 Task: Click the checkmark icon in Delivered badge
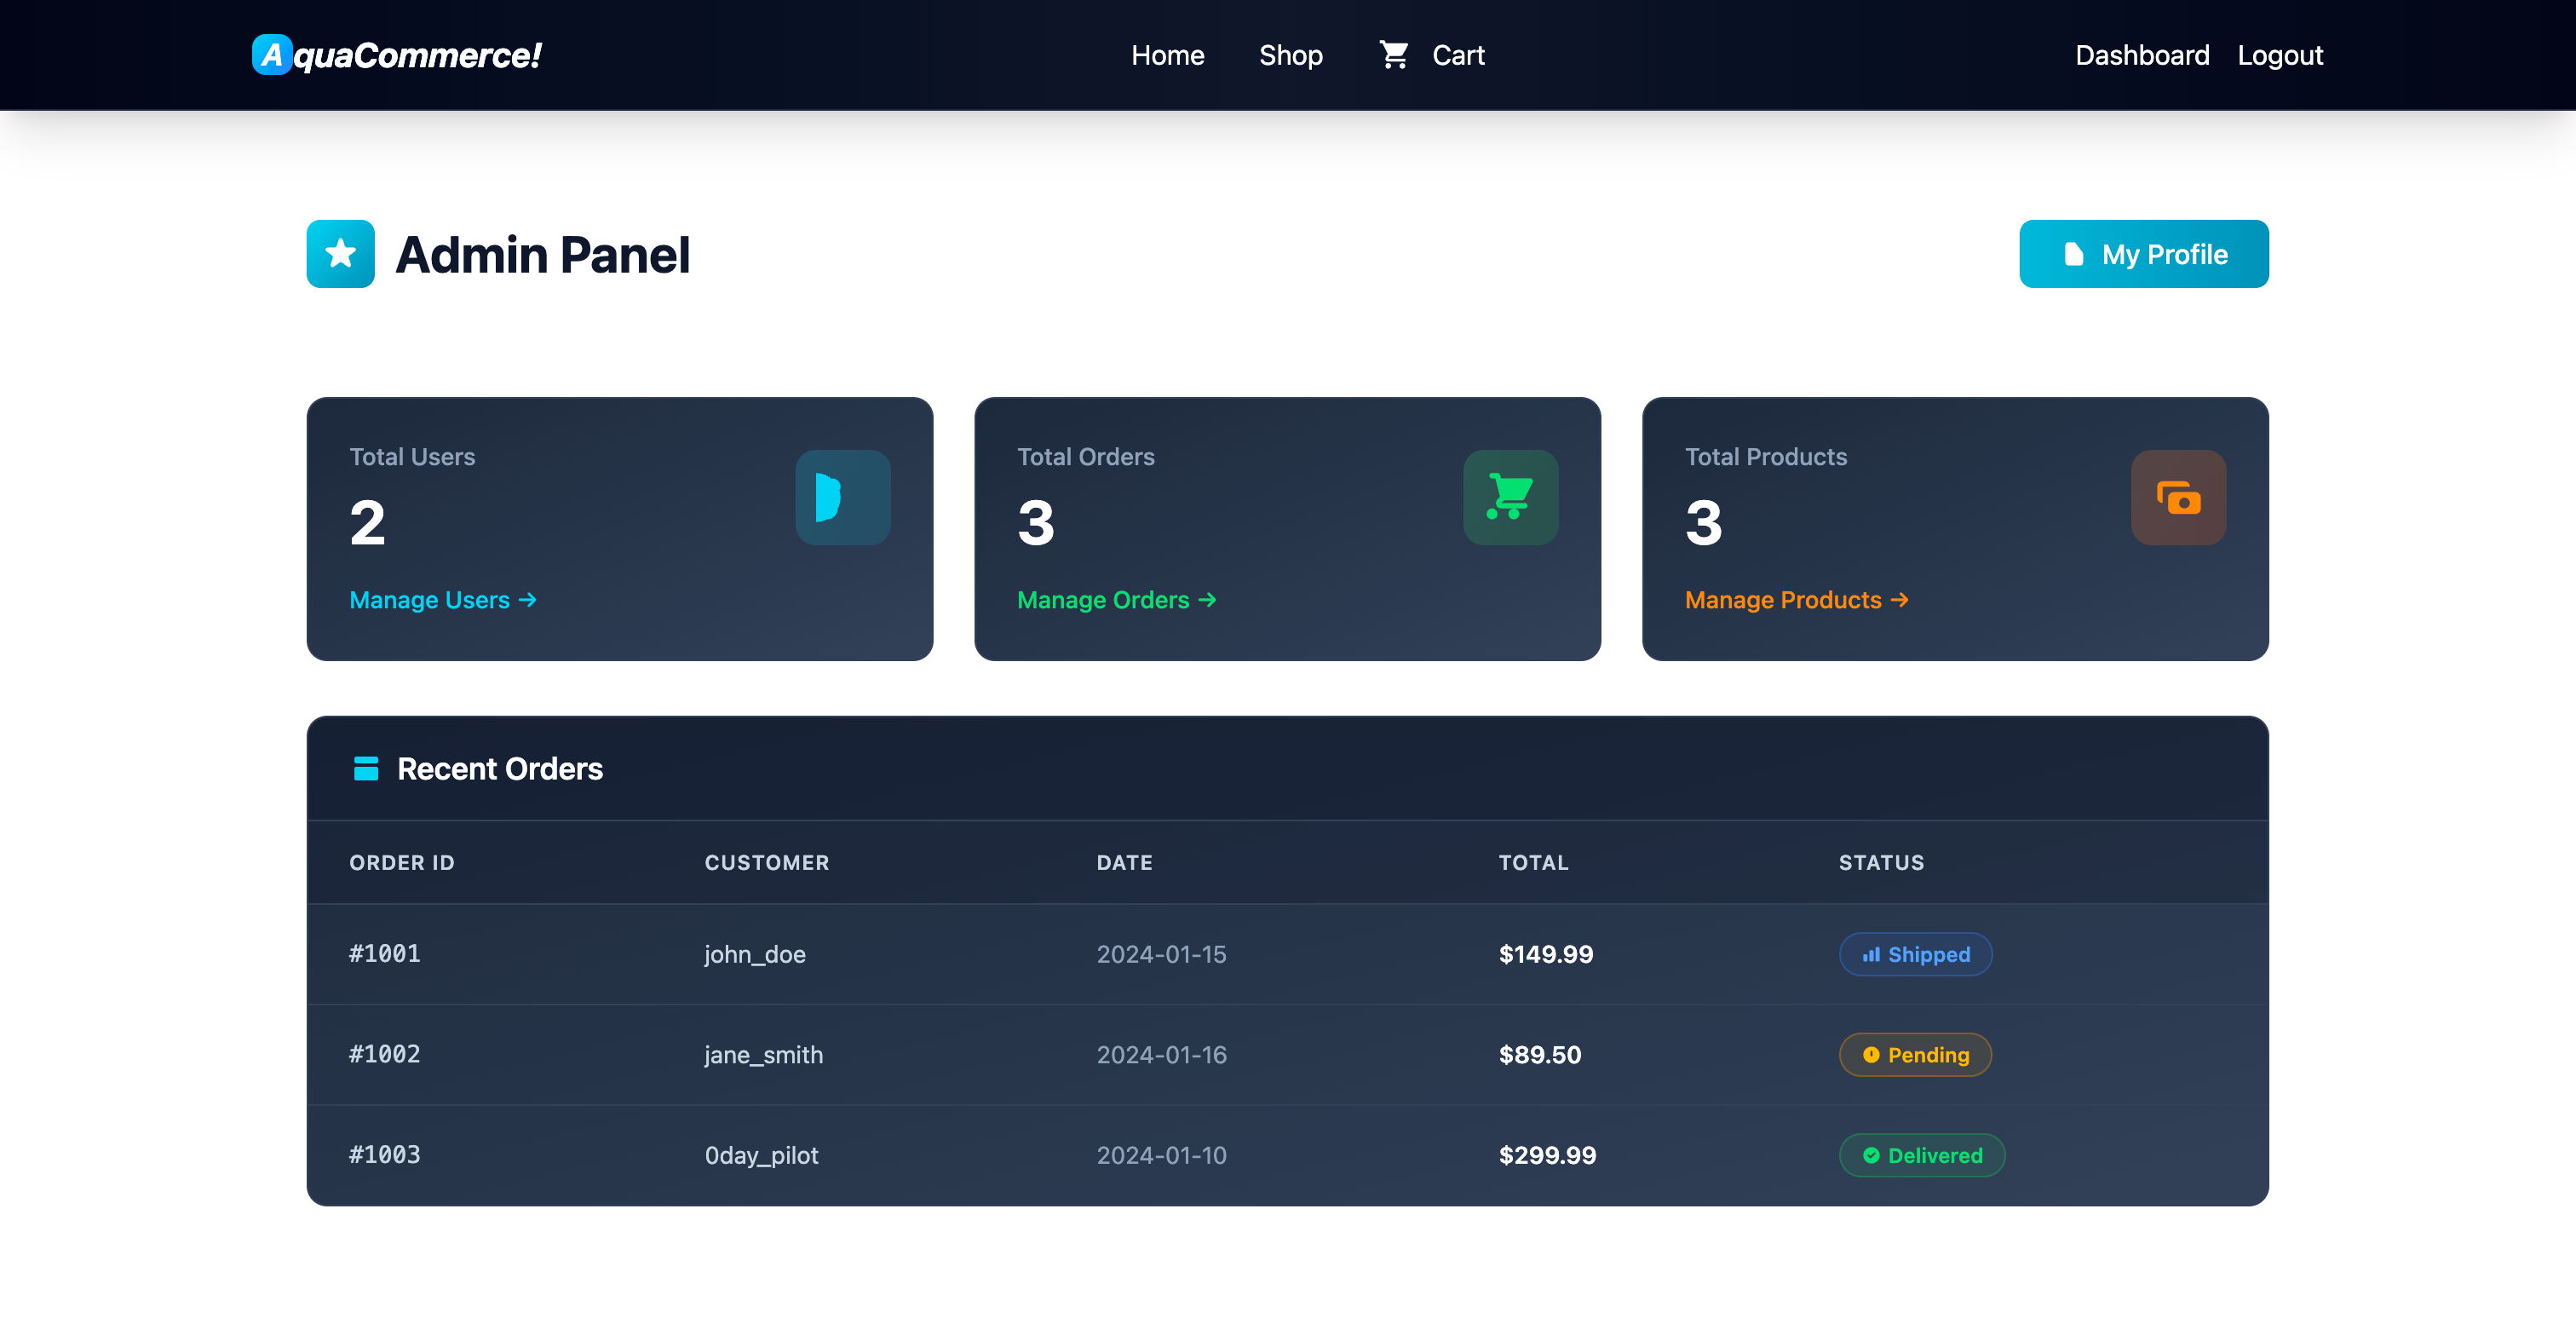[x=1872, y=1155]
